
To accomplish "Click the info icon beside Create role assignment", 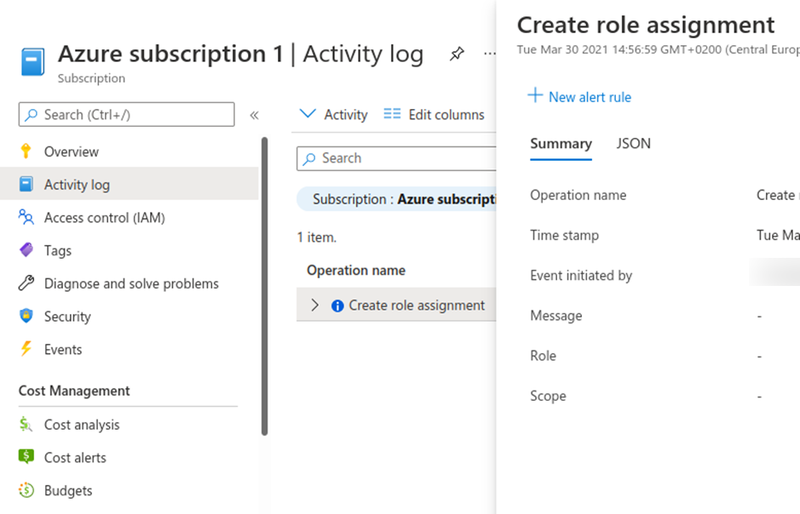I will point(337,306).
